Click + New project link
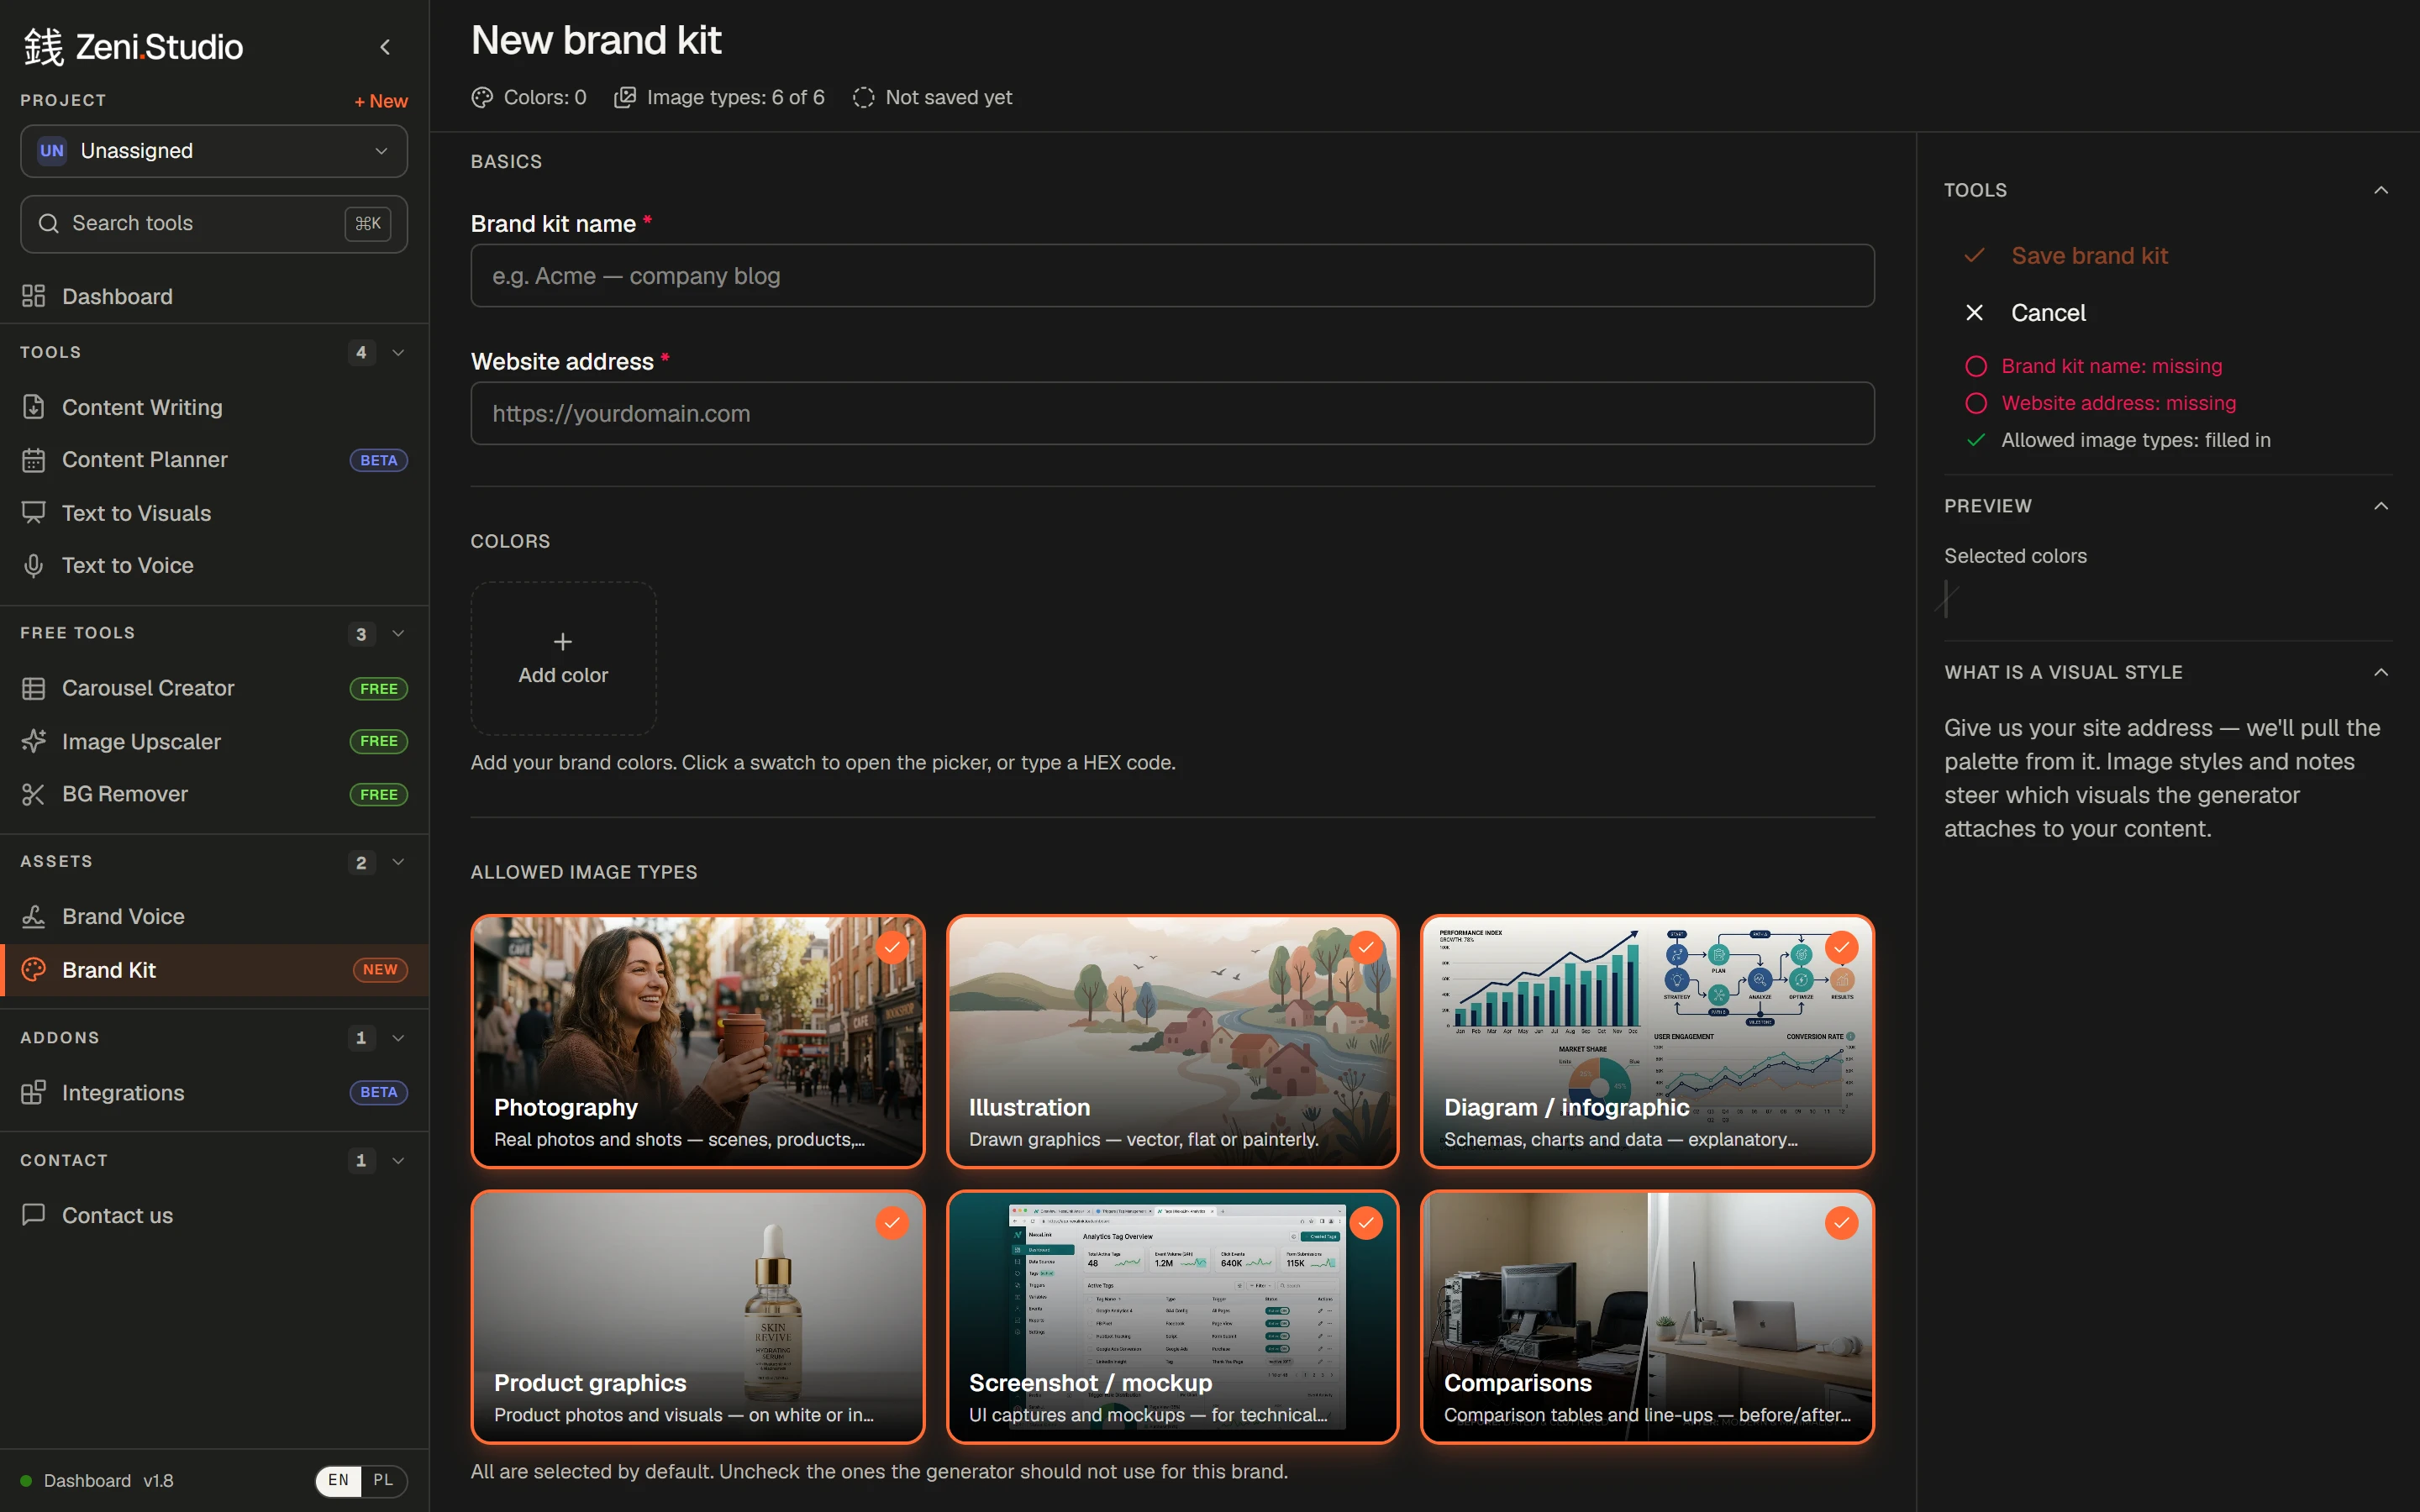The width and height of the screenshot is (2420, 1512). pos(381,101)
